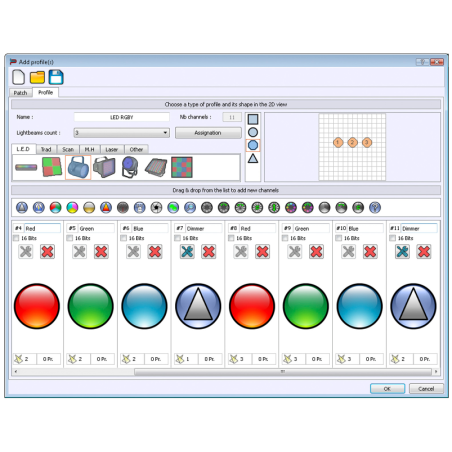Enable 16 Bits for channel #4 Red
The width and height of the screenshot is (452, 452).
(16, 238)
